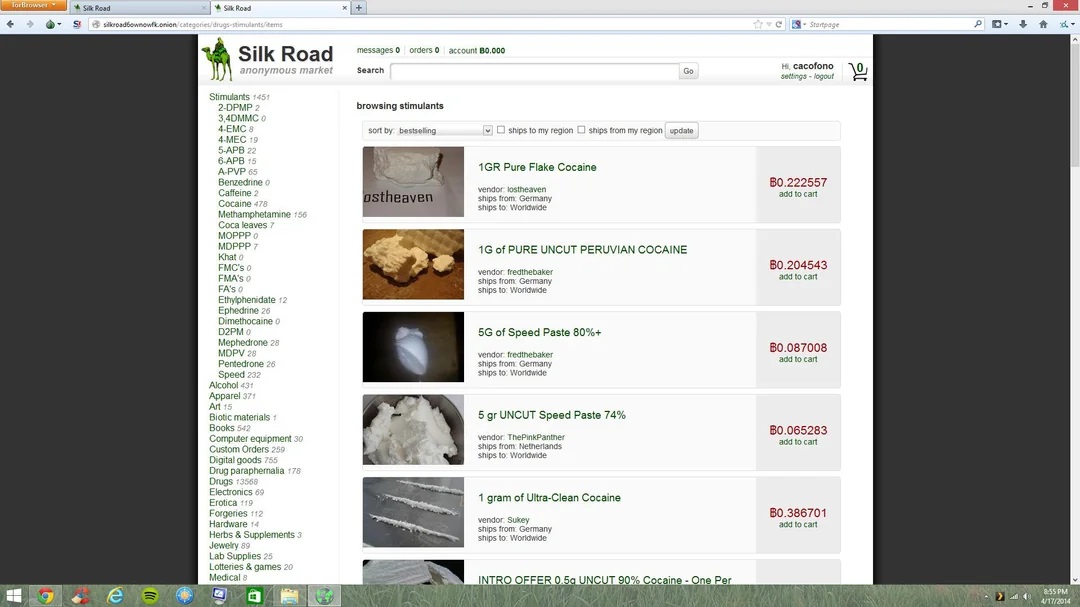The width and height of the screenshot is (1080, 607).
Task: Go to the browser Home page icon
Action: point(1043,24)
